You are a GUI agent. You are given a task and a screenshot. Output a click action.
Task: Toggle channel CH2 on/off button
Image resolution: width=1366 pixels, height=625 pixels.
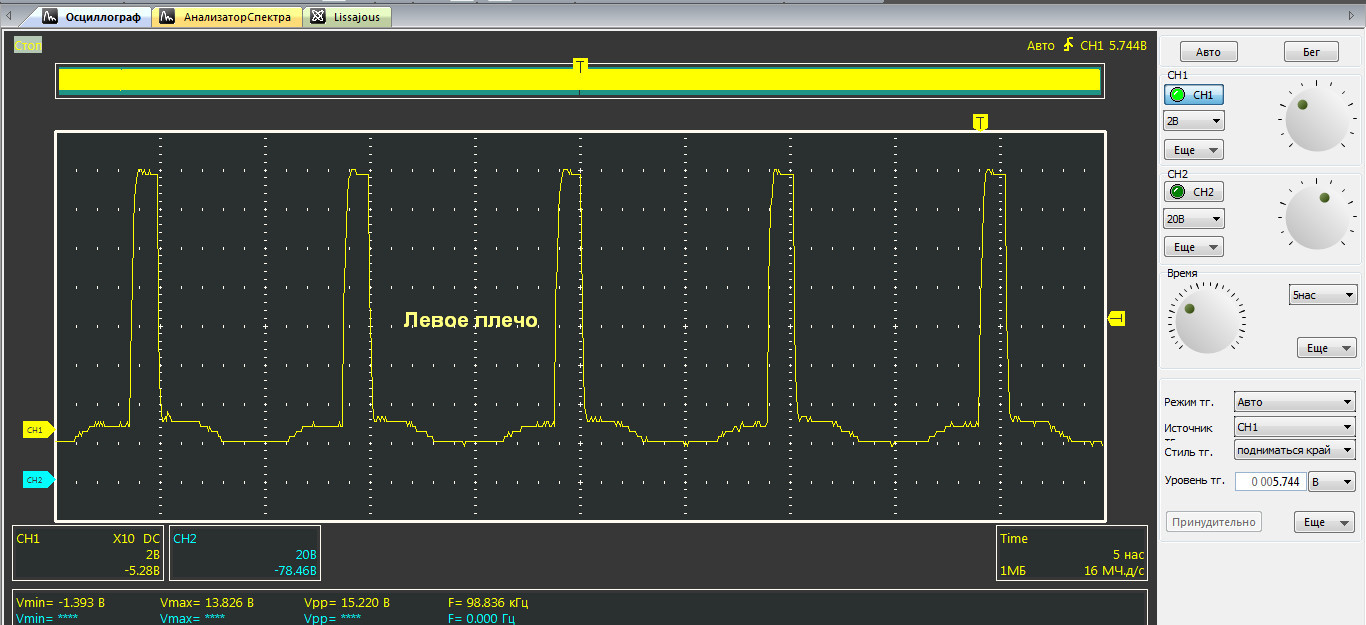point(1193,192)
